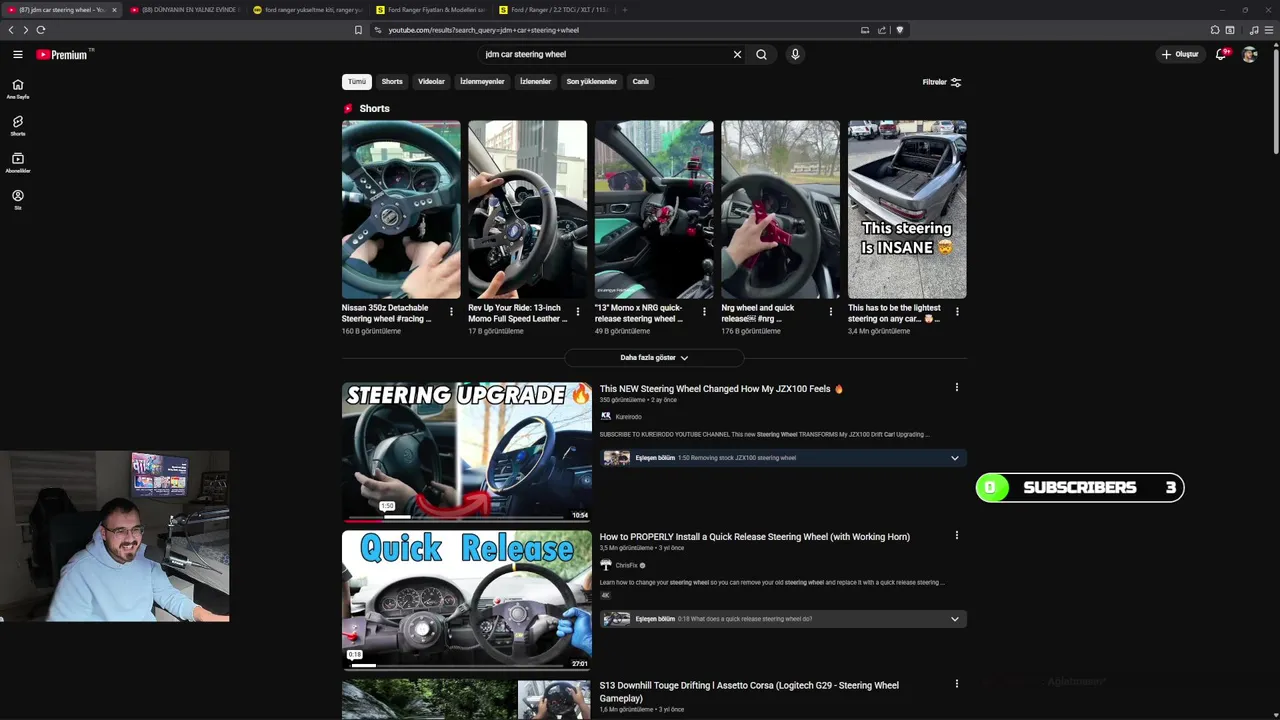
Task: Click the Oluştur create button
Action: tap(1180, 55)
